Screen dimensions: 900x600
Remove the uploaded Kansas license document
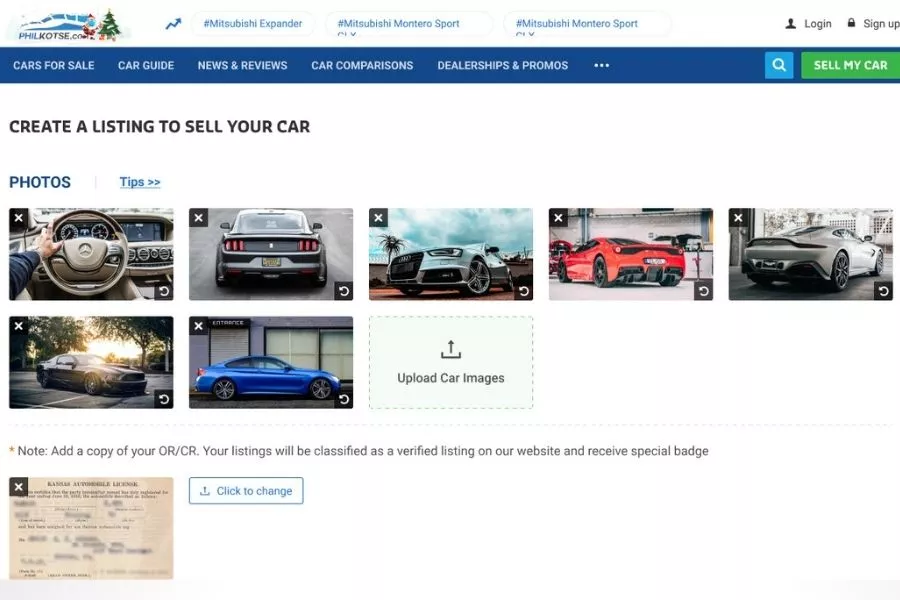[17, 486]
